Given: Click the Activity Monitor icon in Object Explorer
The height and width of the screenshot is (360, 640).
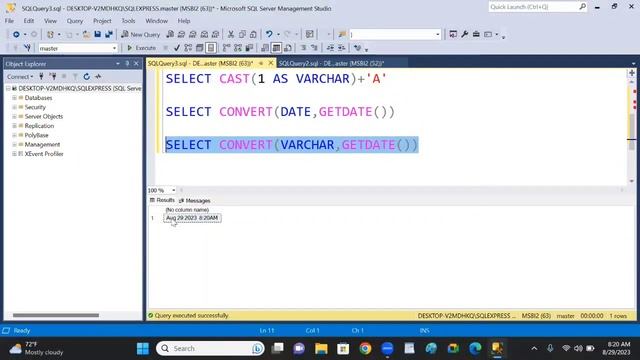Looking at the screenshot, I should point(98,76).
